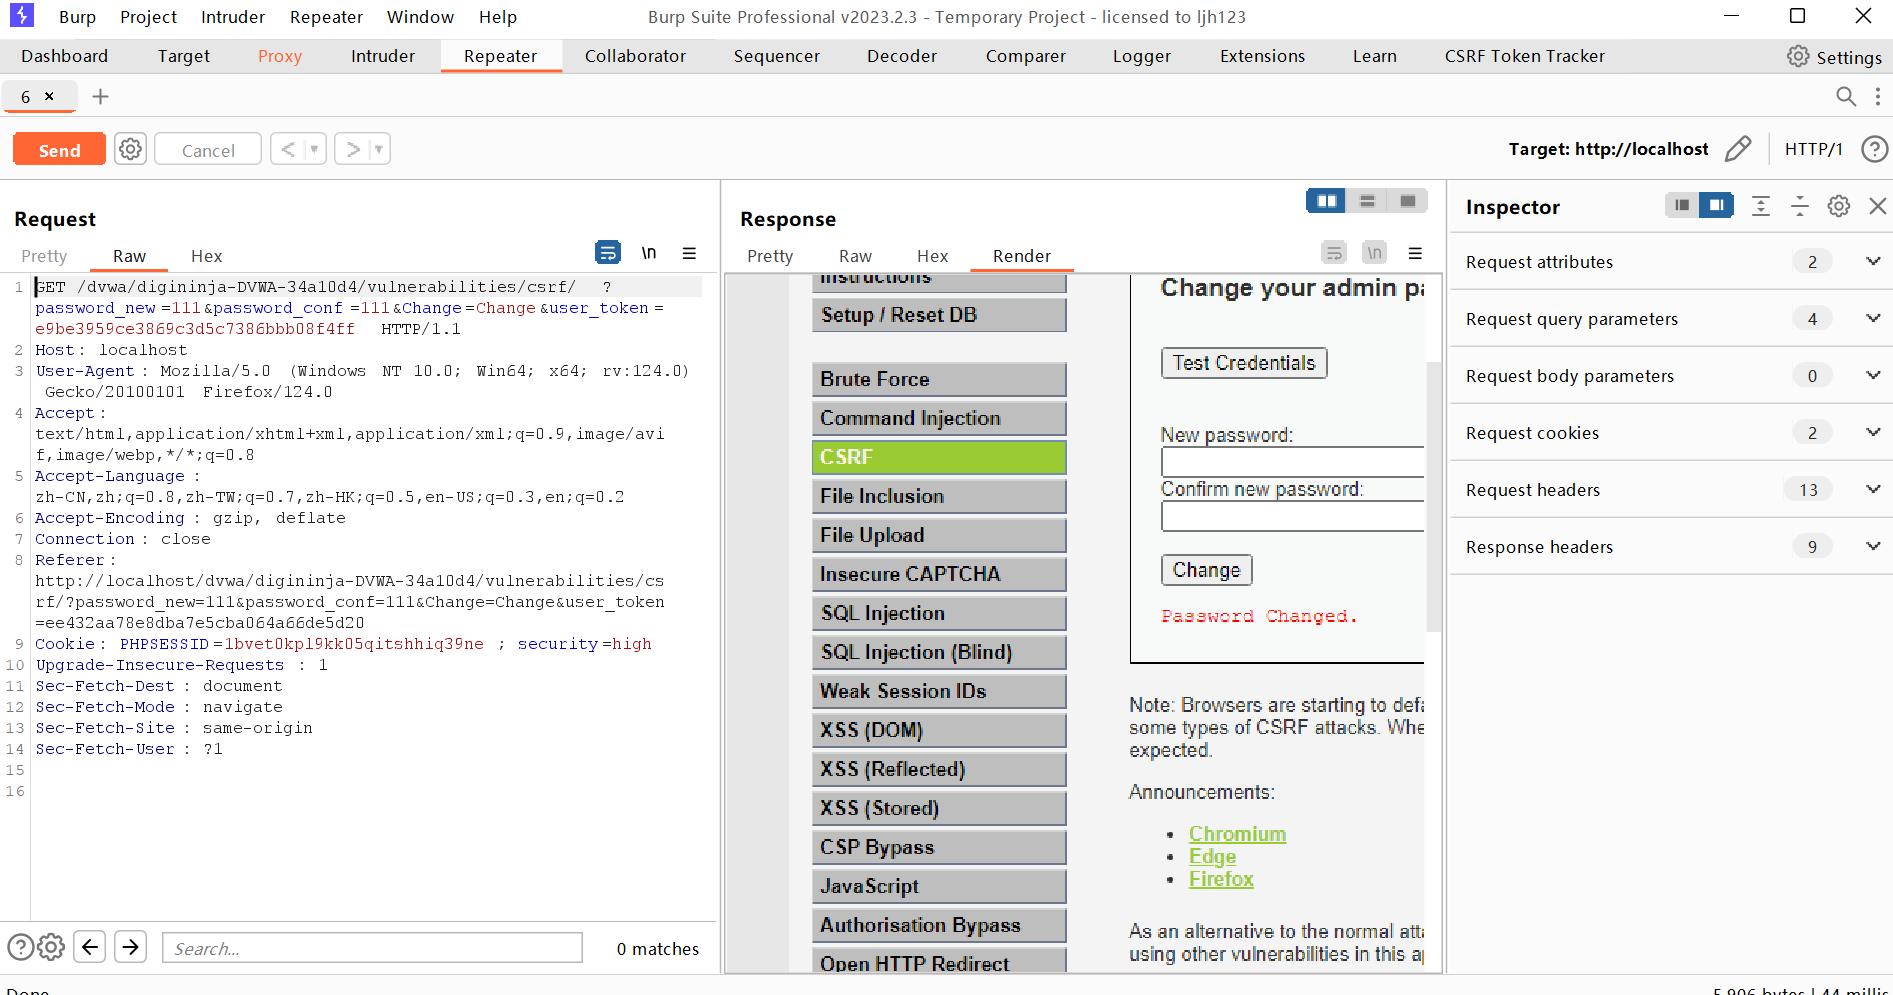Collapse all Inspector sections icon

pyautogui.click(x=1799, y=205)
